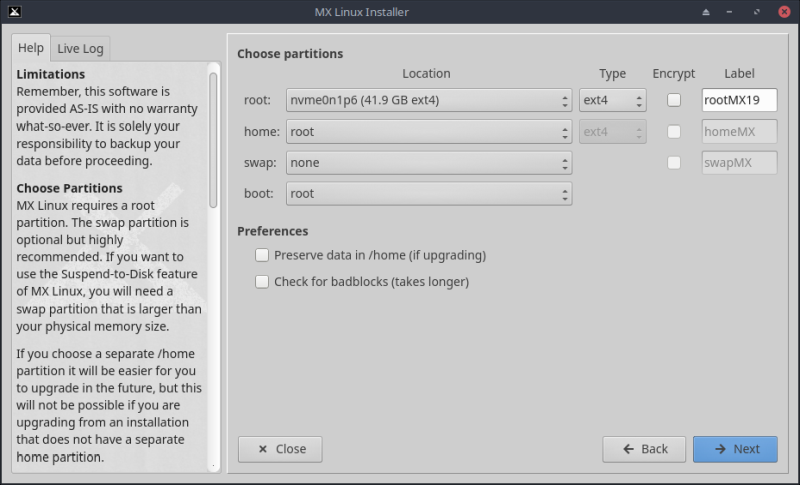
Task: Minimize the MX Linux Installer window
Action: (730, 12)
